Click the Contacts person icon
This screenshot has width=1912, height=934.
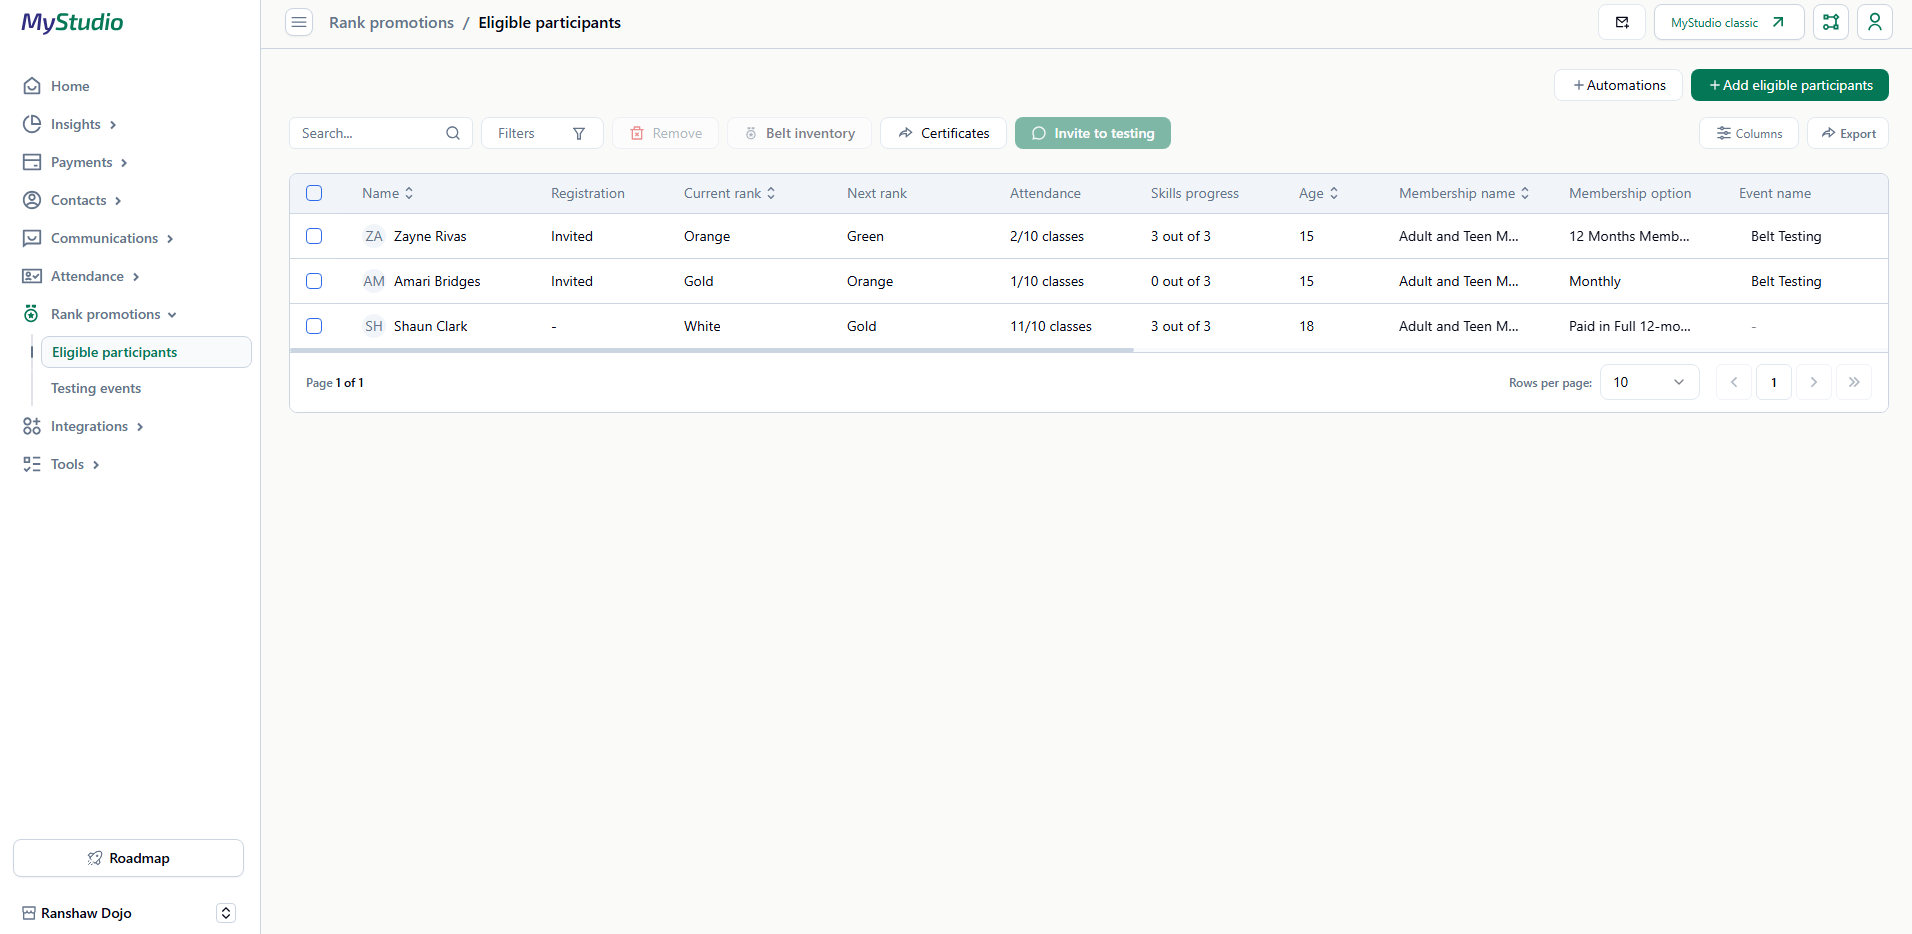pos(32,200)
